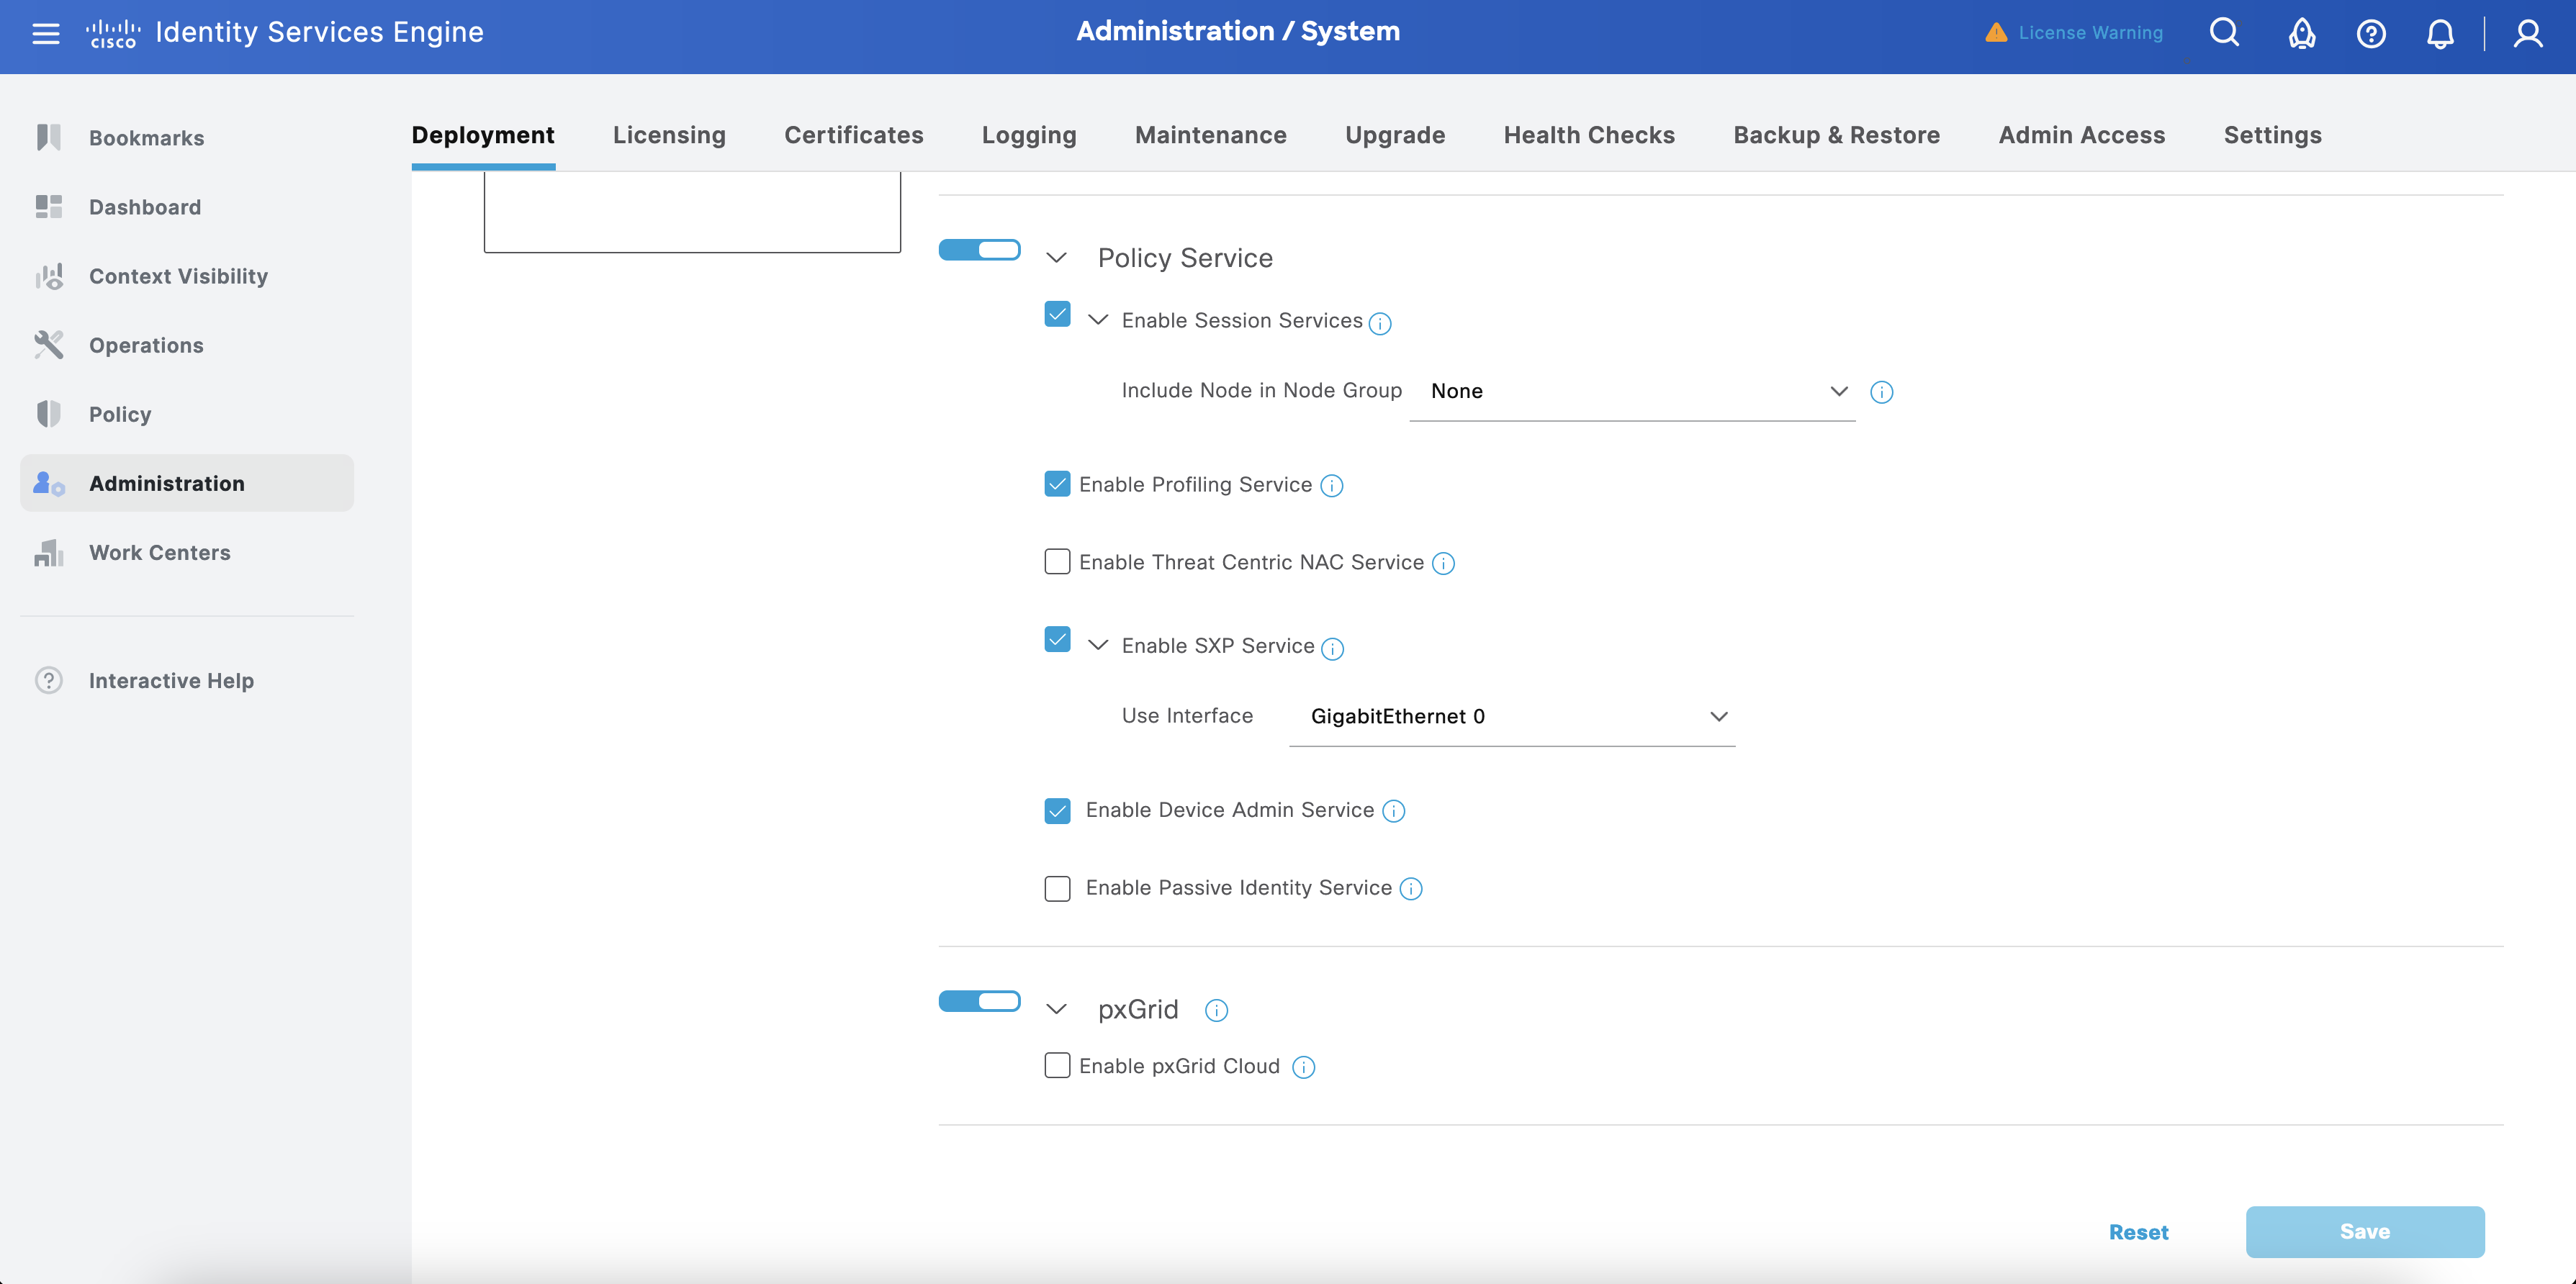Show info for Threat Centric NAC Service

coord(1443,564)
